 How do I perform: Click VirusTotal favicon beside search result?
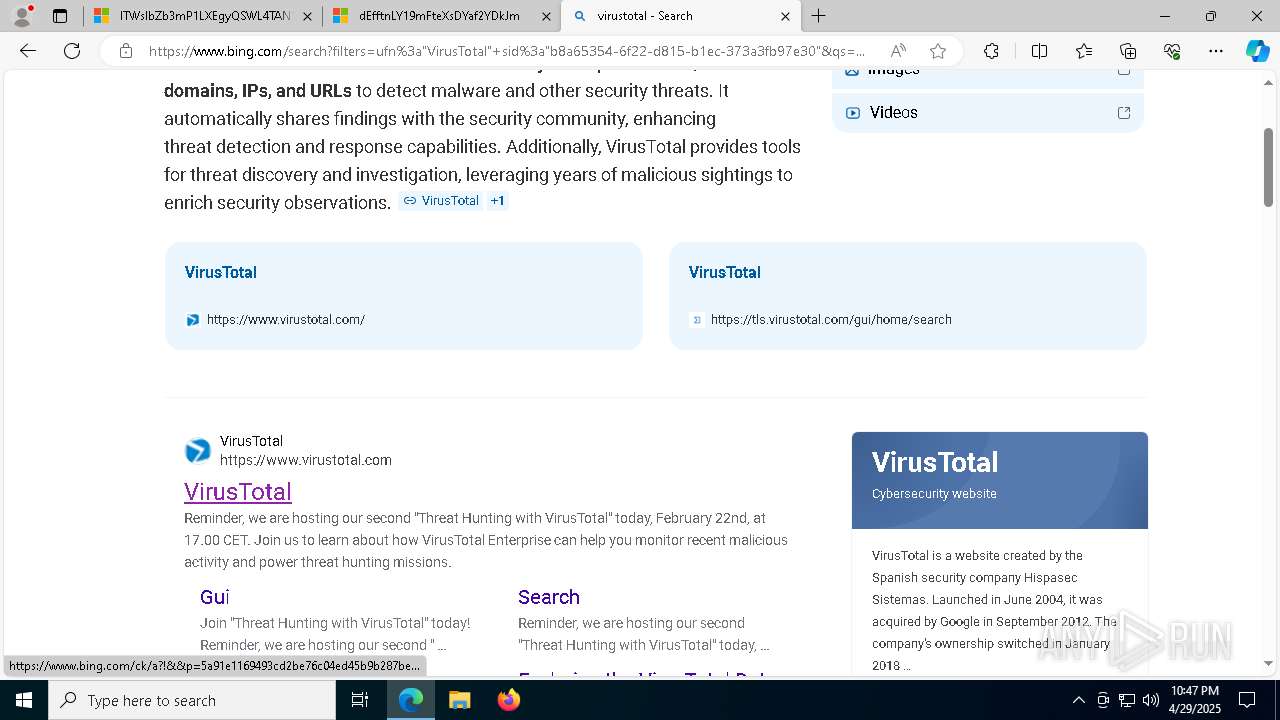[198, 451]
